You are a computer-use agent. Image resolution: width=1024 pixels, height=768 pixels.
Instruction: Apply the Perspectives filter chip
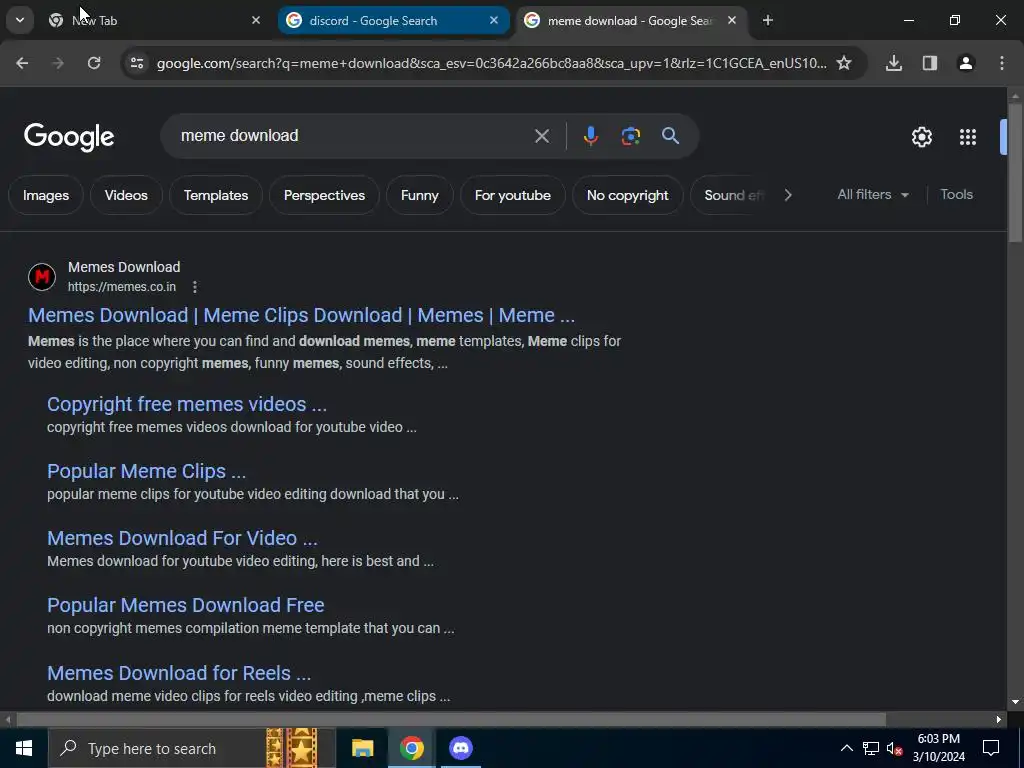point(324,195)
